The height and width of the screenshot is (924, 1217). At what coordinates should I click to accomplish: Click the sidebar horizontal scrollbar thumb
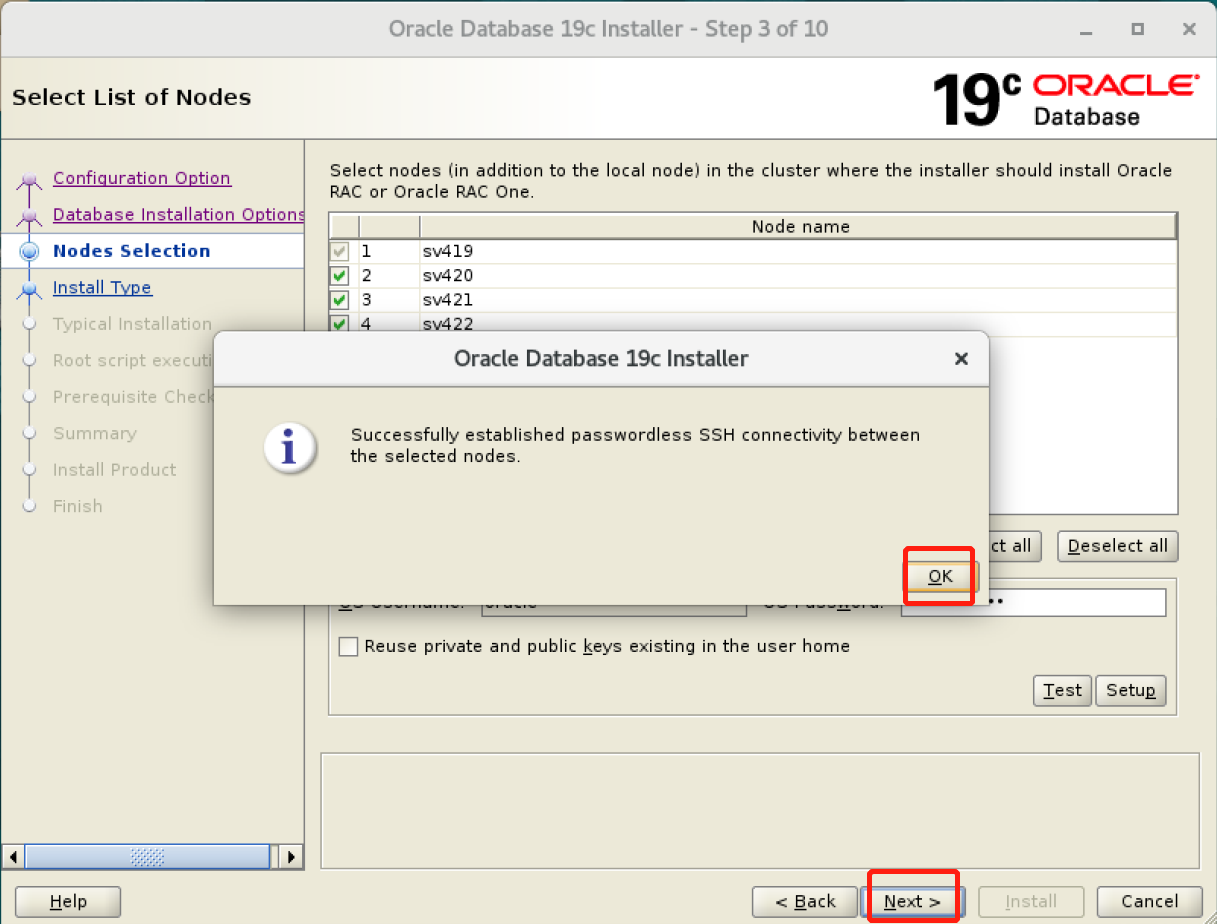[x=147, y=857]
